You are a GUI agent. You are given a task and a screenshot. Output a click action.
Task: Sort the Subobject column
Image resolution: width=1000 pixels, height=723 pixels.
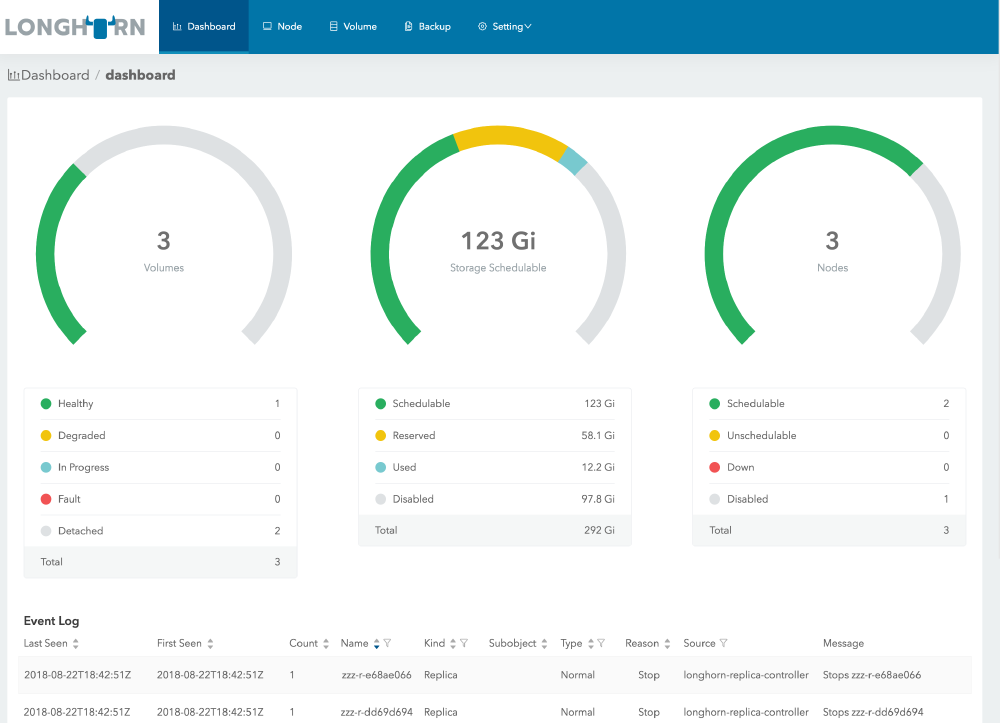tap(545, 644)
